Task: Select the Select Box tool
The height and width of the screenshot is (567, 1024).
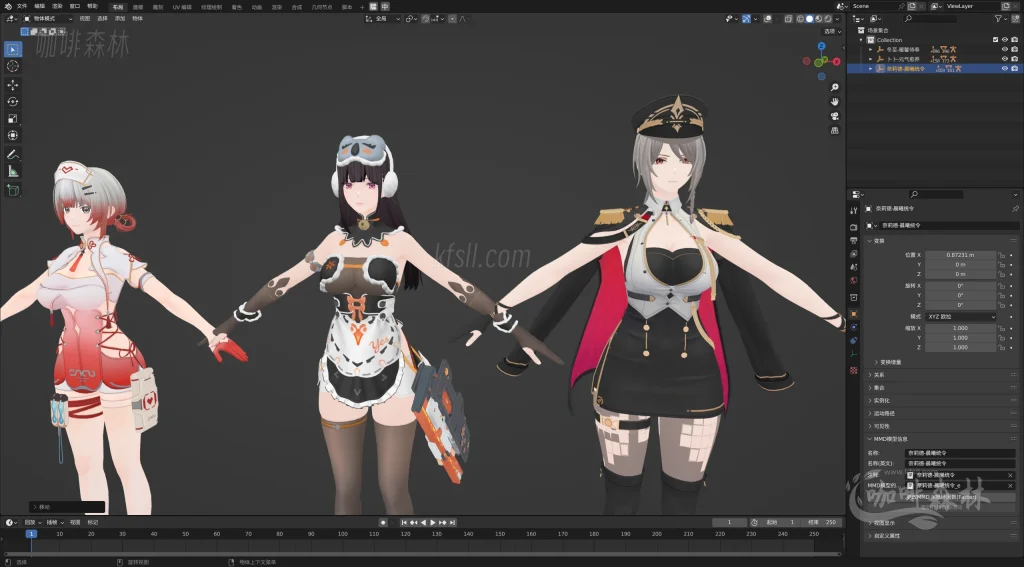Action: (12, 49)
